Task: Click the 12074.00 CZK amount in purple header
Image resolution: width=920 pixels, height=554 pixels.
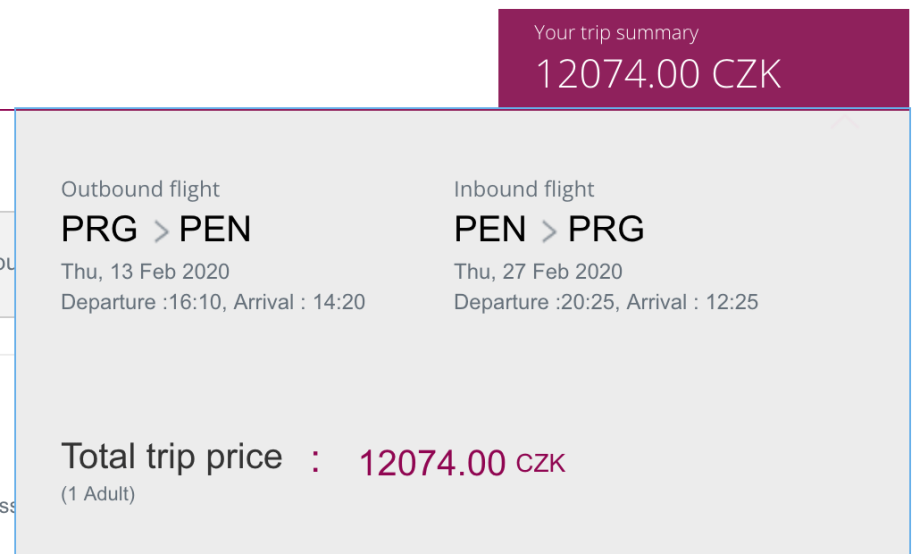Action: 658,75
